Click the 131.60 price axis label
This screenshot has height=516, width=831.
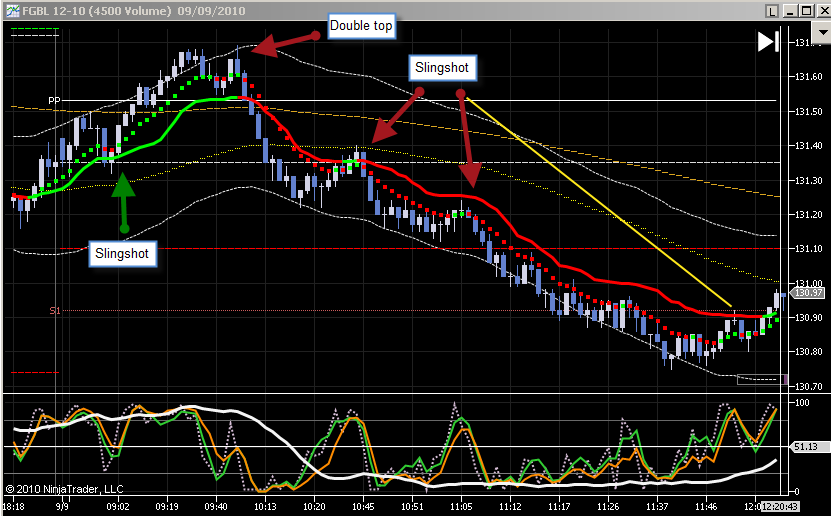pos(809,77)
